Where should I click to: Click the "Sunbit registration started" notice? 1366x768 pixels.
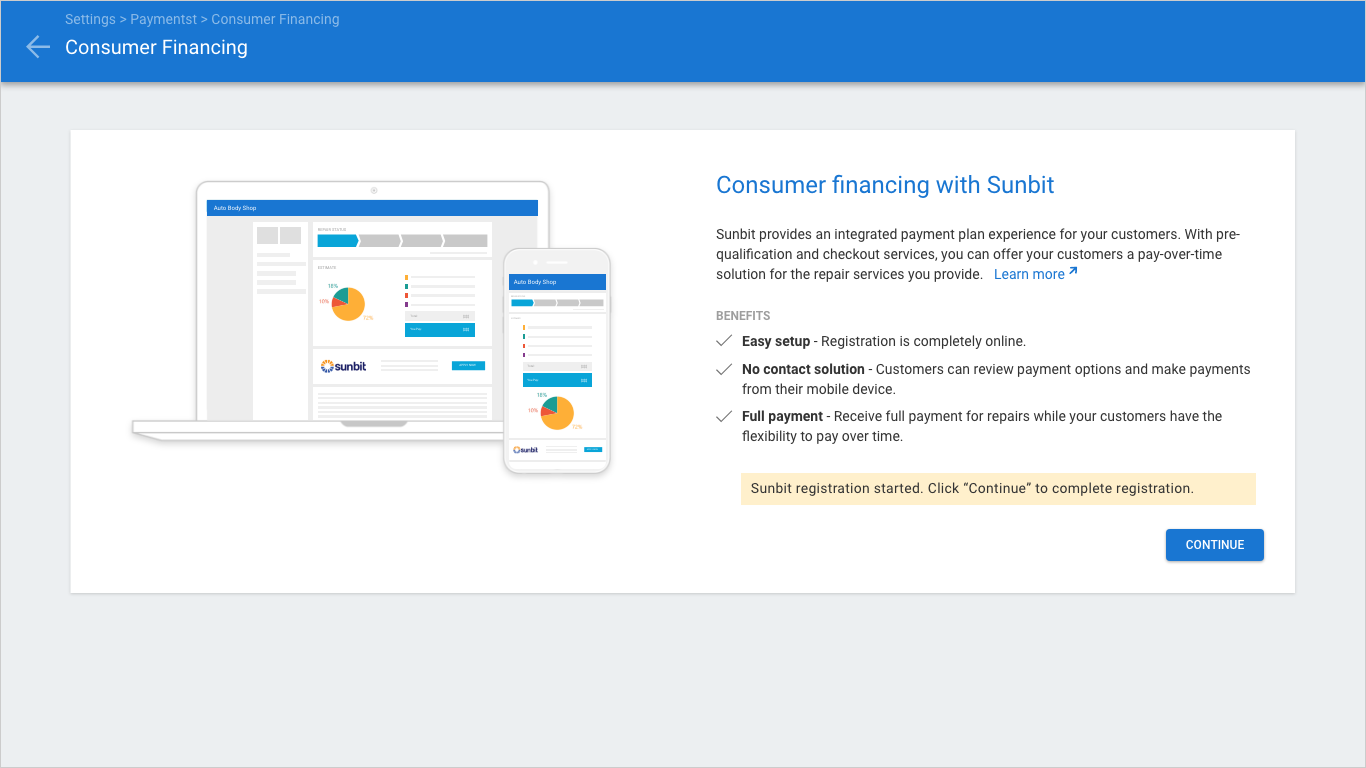pos(998,489)
